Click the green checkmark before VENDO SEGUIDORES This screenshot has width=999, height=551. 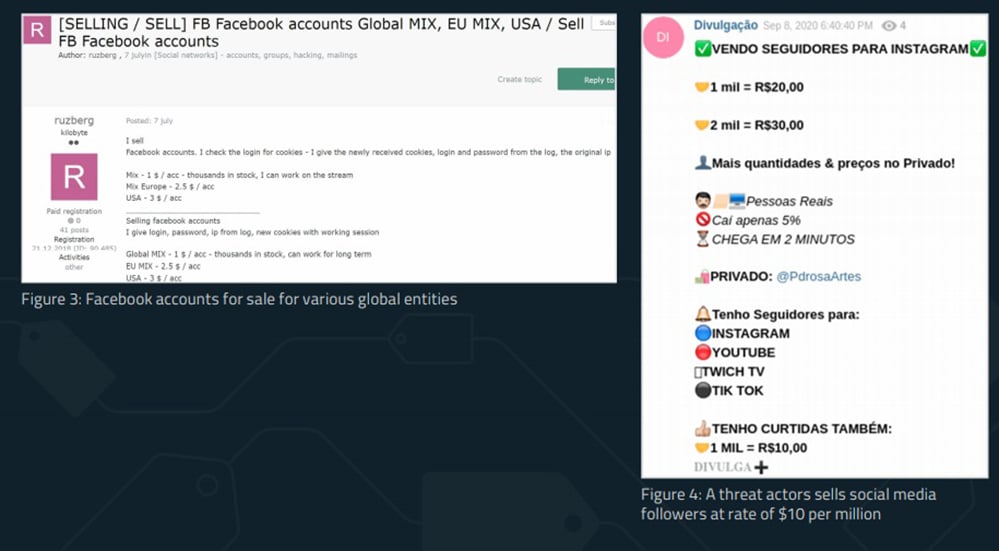coord(702,49)
